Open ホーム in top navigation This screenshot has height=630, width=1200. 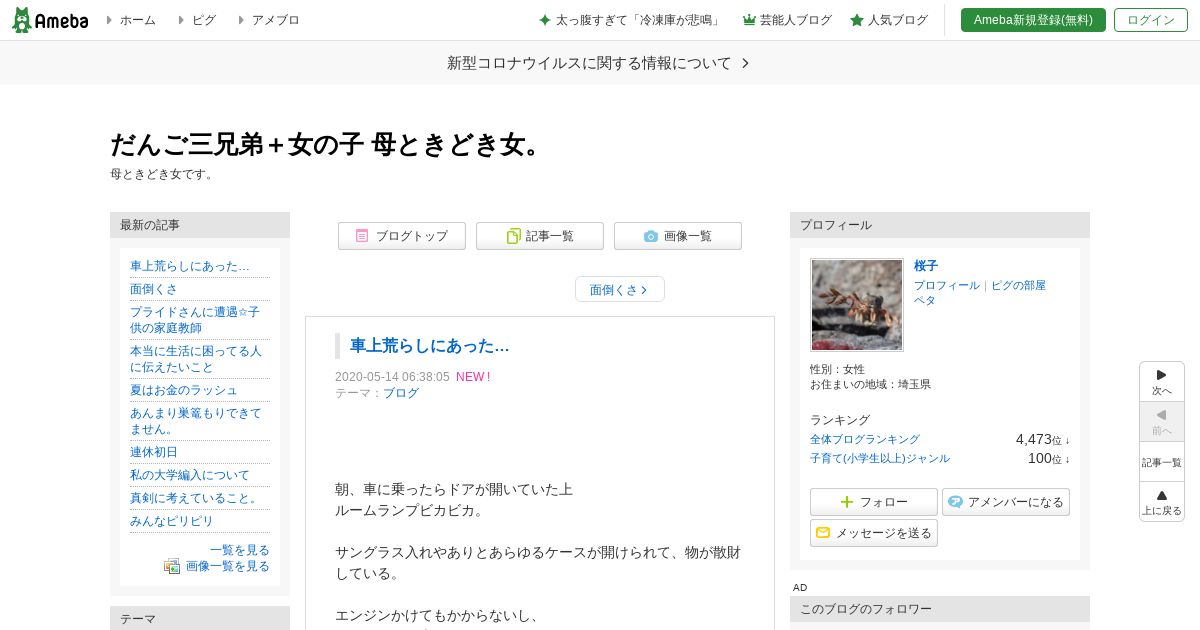138,20
